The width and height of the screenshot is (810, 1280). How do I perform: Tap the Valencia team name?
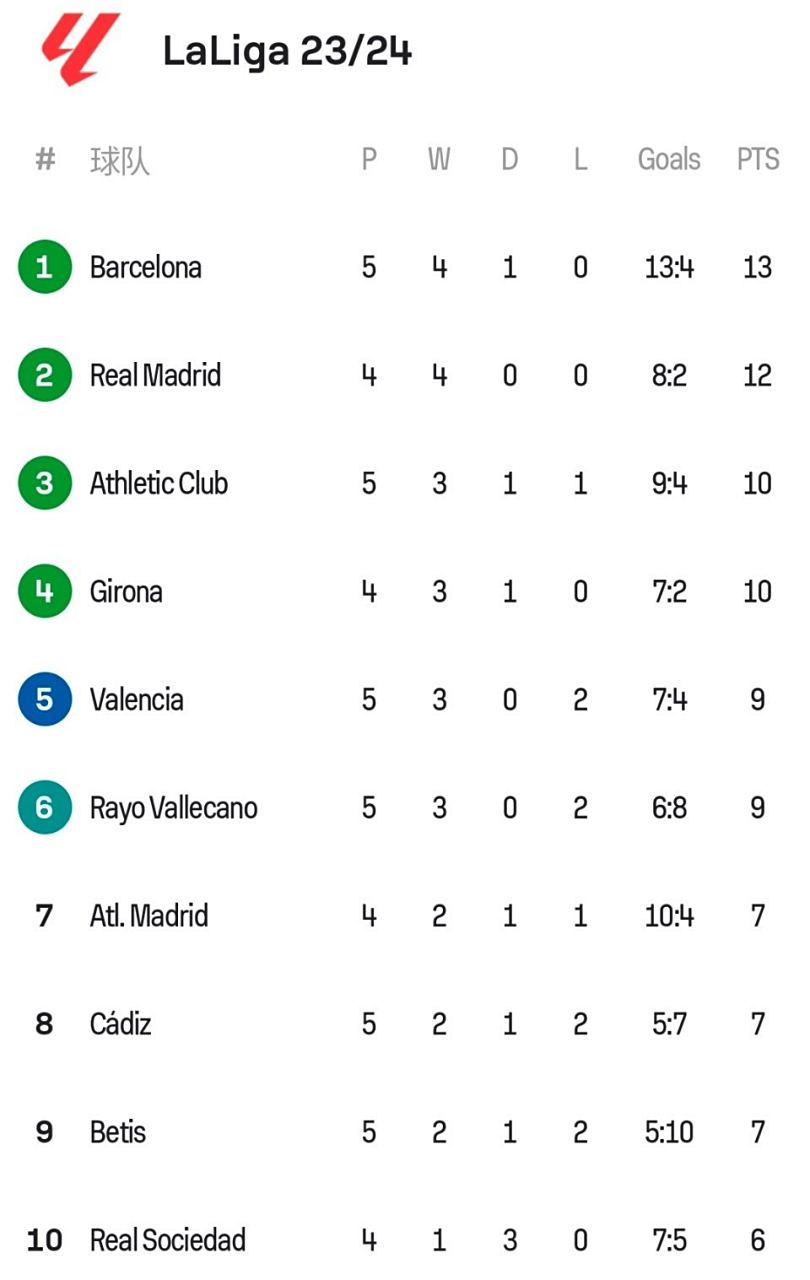[x=137, y=699]
